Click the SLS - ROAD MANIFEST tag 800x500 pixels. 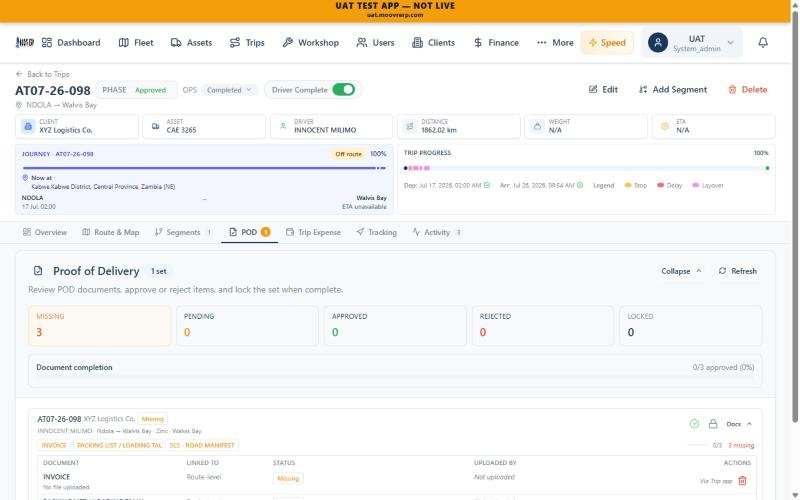pyautogui.click(x=202, y=445)
